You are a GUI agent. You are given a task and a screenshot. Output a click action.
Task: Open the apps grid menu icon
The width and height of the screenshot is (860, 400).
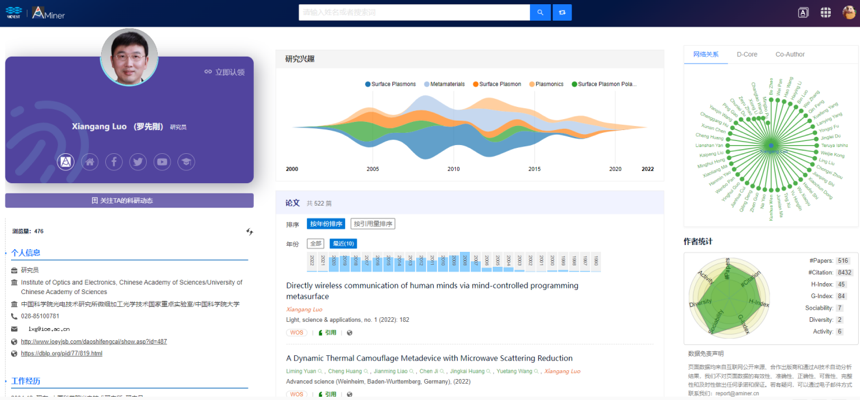coord(825,12)
